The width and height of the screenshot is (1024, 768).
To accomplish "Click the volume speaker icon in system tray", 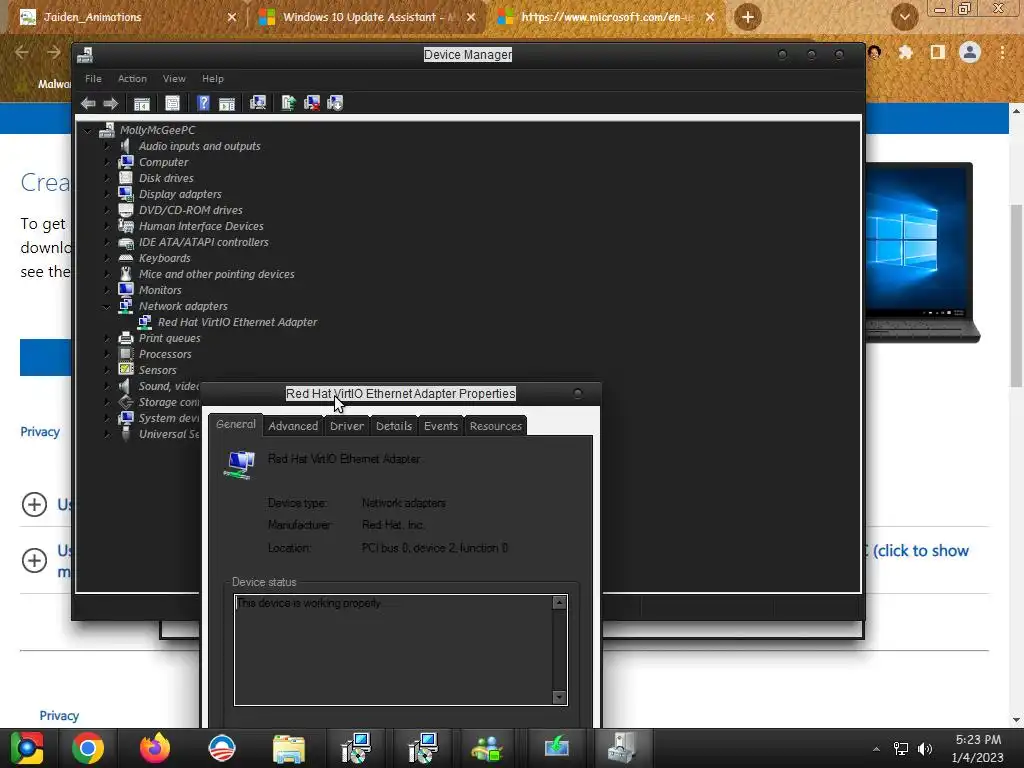I will coord(925,749).
